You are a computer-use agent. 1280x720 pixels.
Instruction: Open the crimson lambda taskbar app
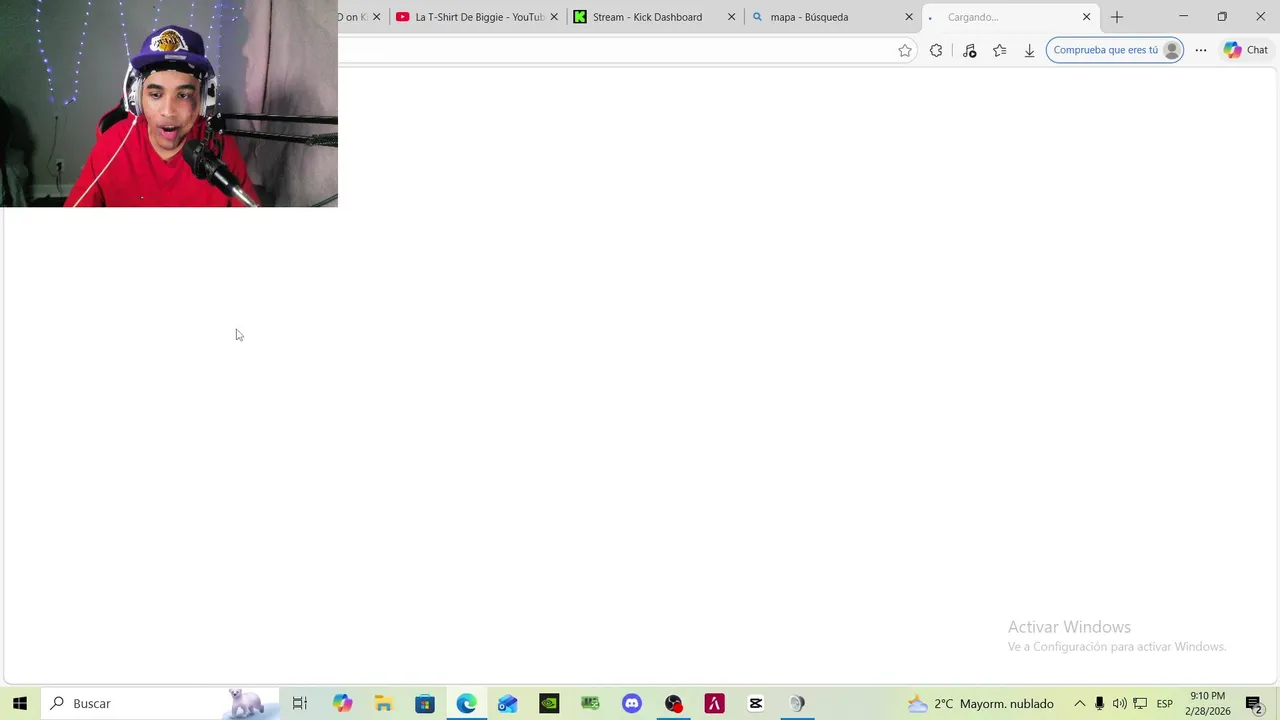point(714,703)
